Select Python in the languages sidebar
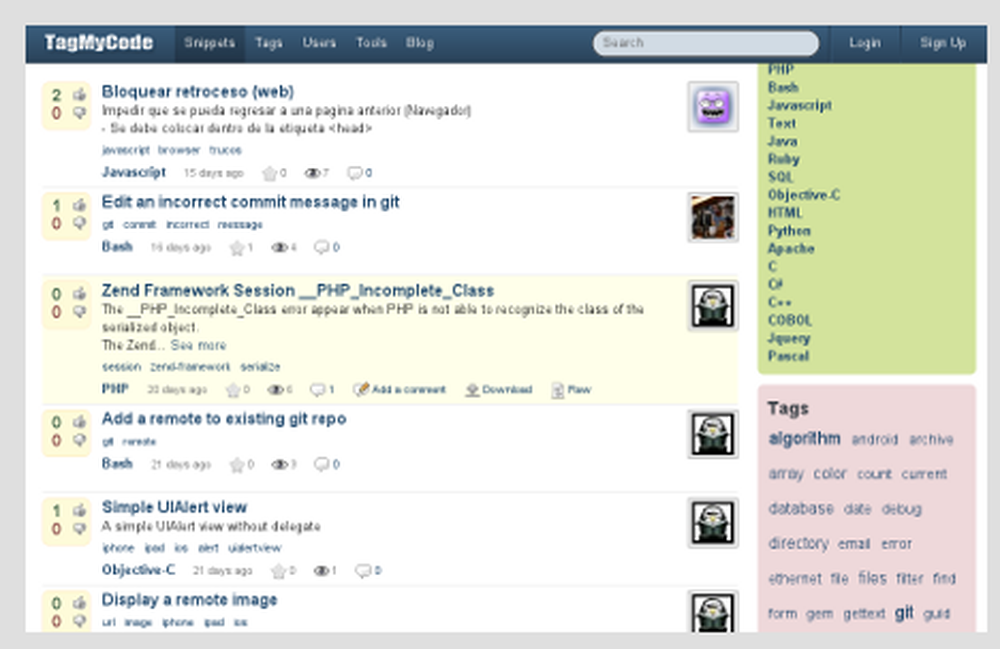Viewport: 1000px width, 649px height. tap(789, 231)
